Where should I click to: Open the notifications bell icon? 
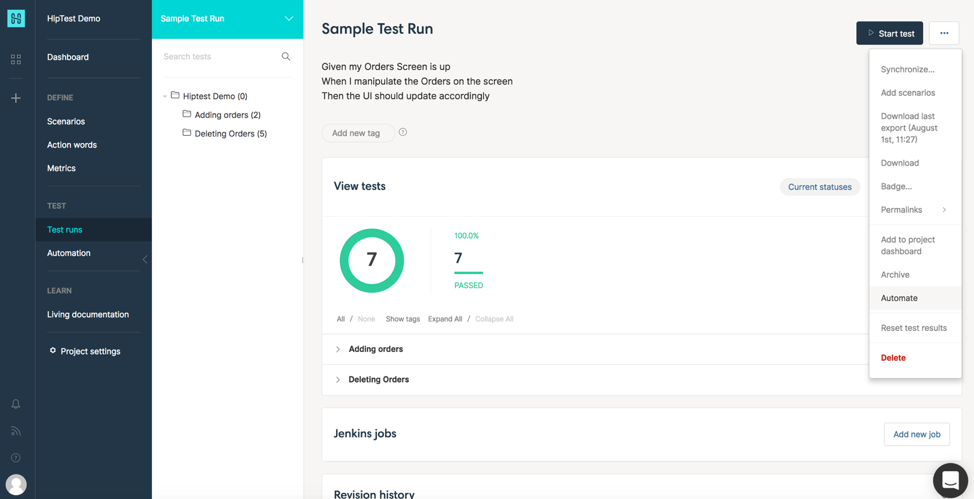16,404
